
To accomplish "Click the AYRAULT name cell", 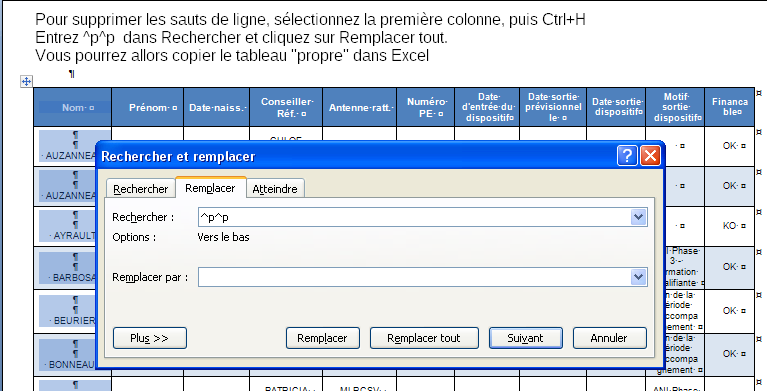I will [x=66, y=226].
